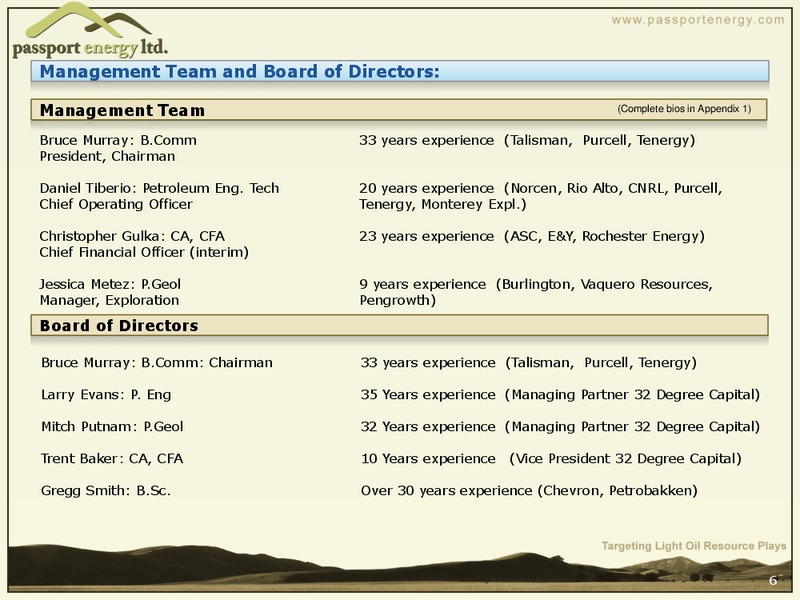Screen dimensions: 800x600
Task: Select 'Mitch Putnam: P.Geol'
Action: pyautogui.click(x=112, y=427)
